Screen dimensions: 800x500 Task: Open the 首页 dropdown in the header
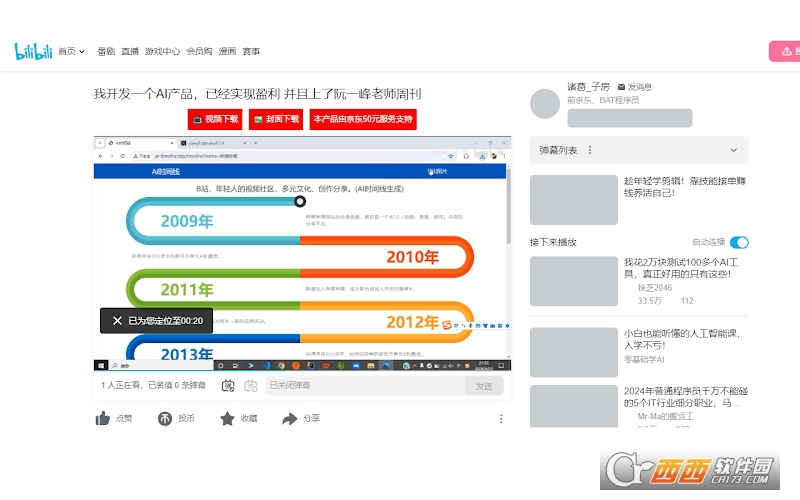tap(71, 51)
